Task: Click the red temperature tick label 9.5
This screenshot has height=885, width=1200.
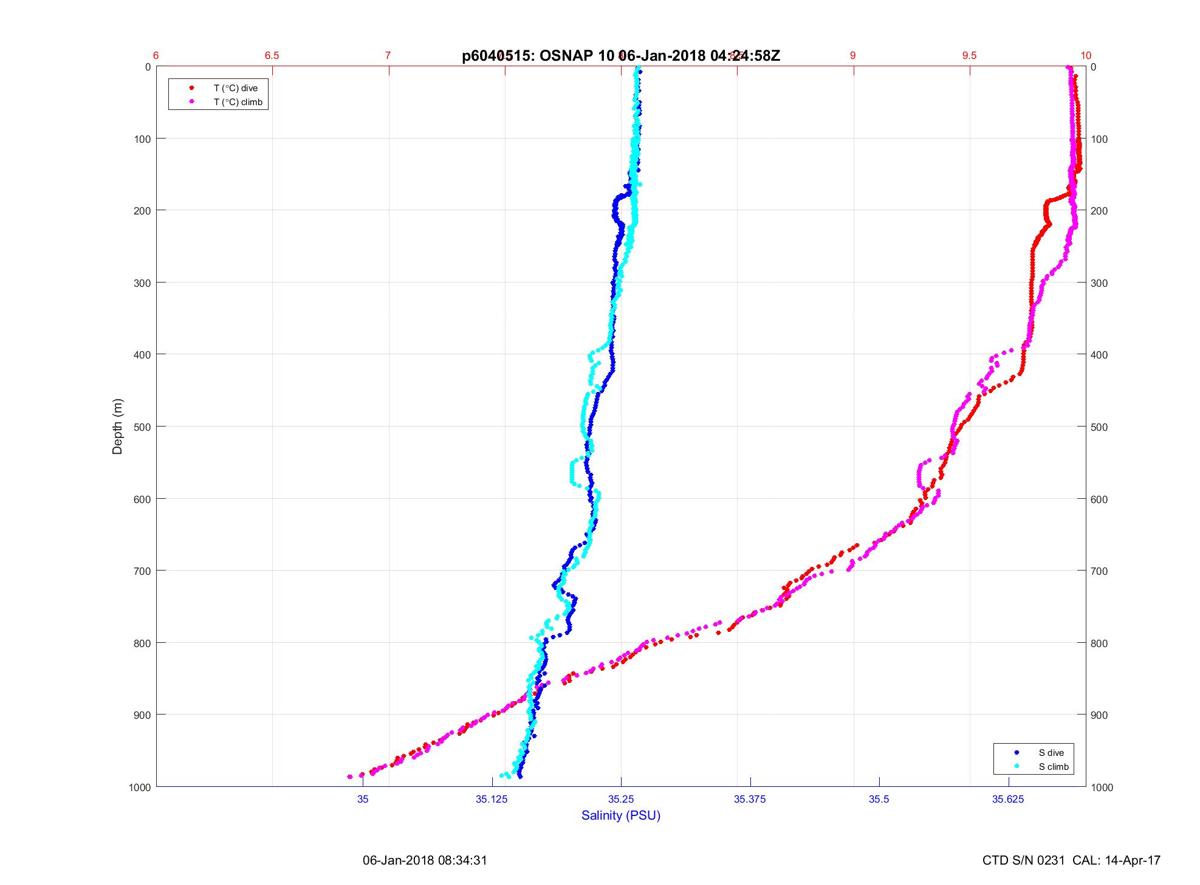Action: point(969,56)
